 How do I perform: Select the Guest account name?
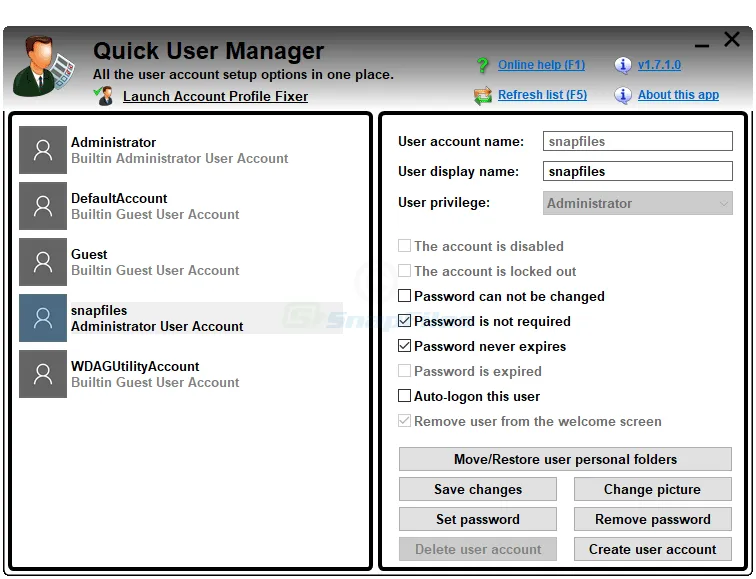coord(89,255)
